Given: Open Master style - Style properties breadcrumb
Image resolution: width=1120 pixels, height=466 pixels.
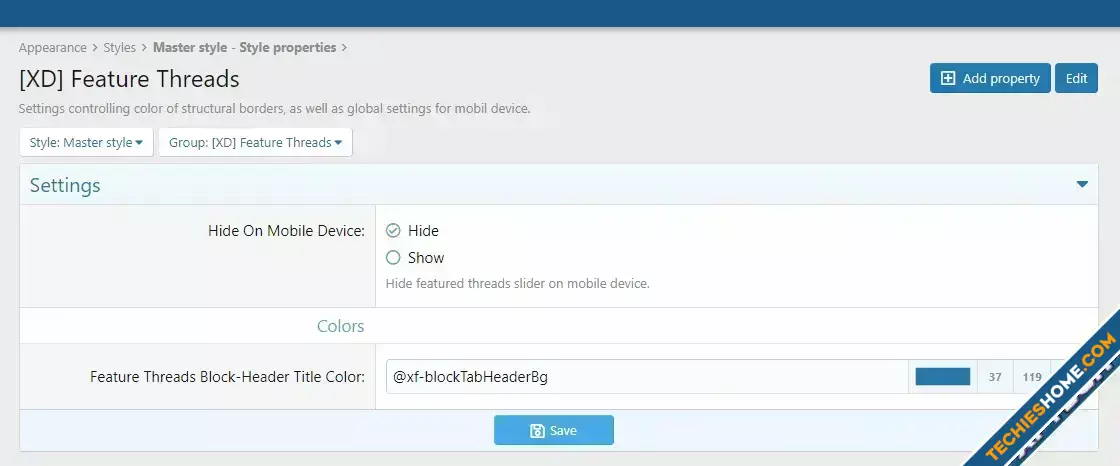Looking at the screenshot, I should [244, 48].
